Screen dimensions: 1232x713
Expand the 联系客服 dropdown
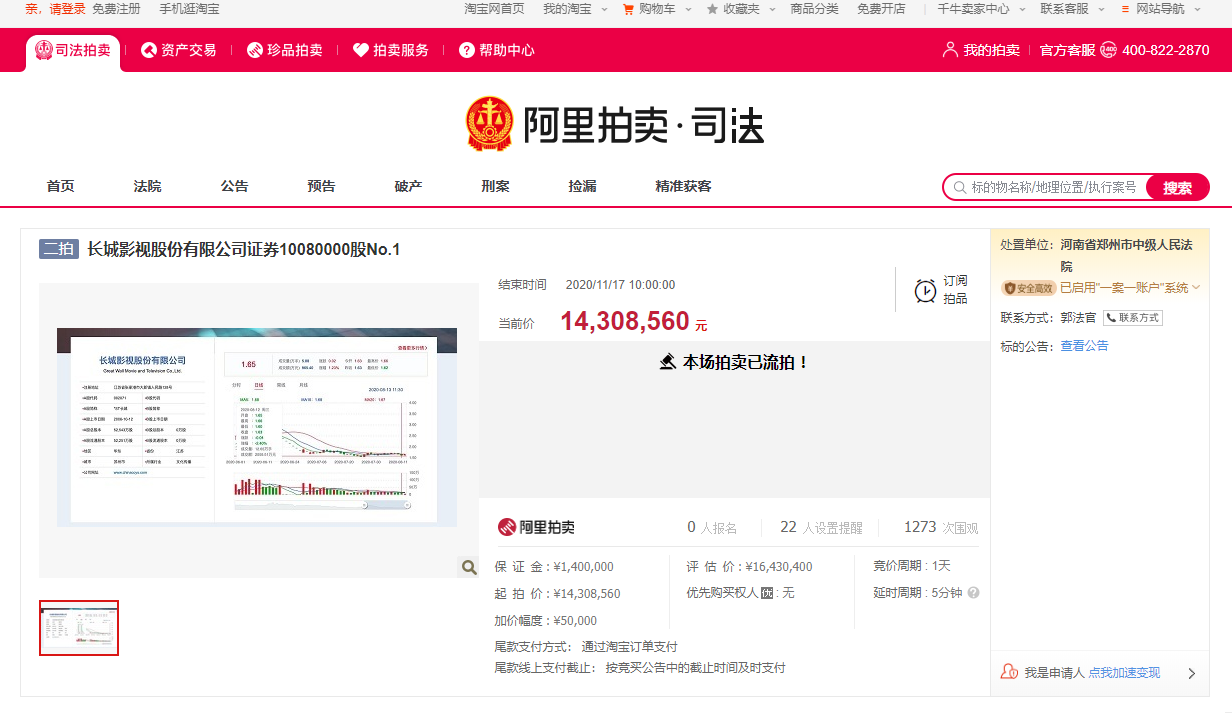point(1071,9)
